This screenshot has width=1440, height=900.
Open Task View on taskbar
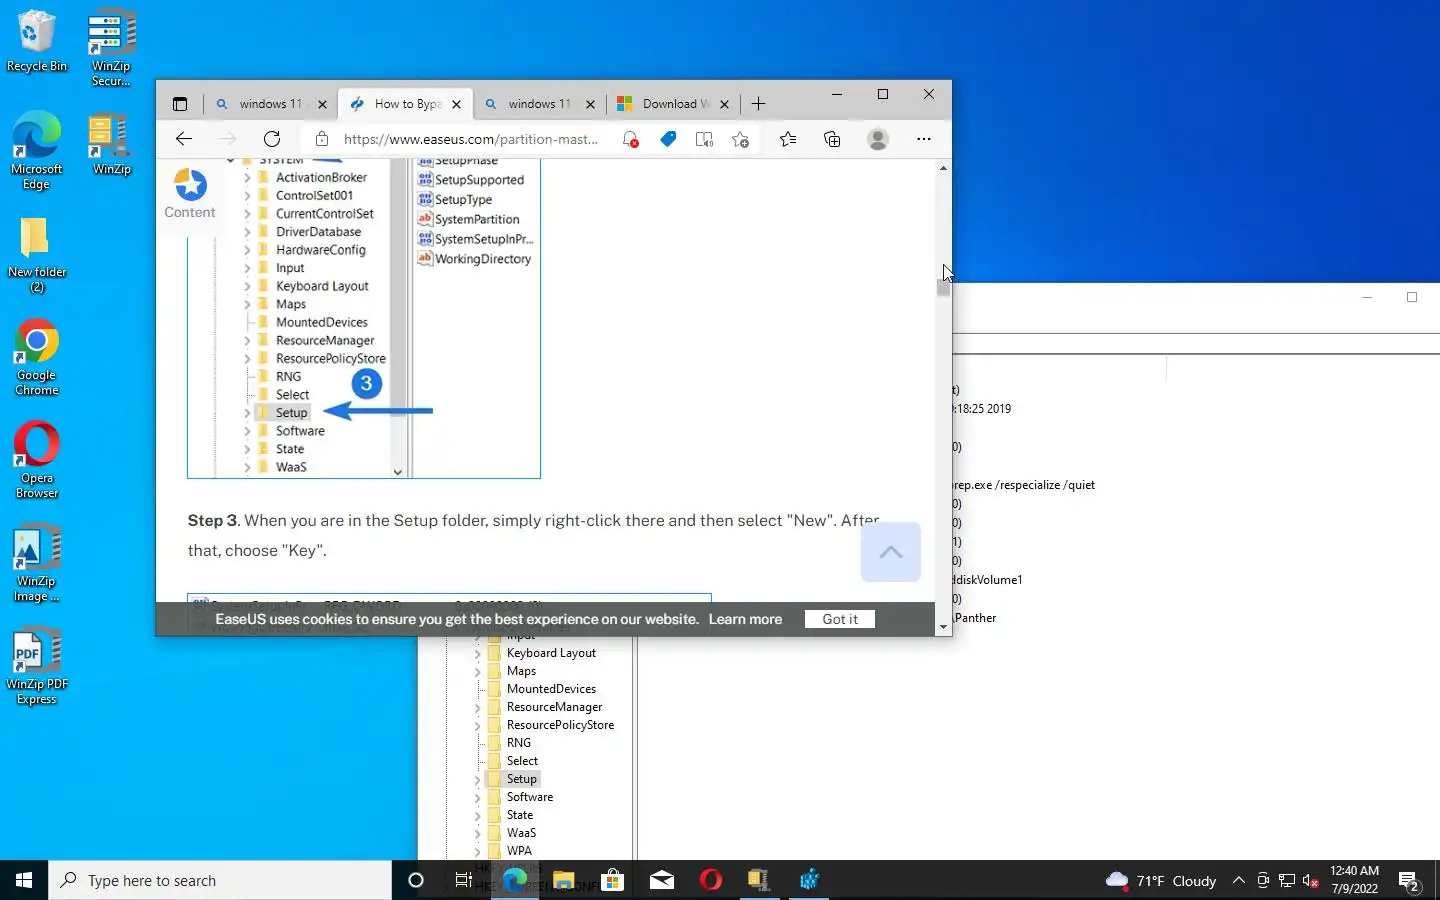tap(463, 880)
